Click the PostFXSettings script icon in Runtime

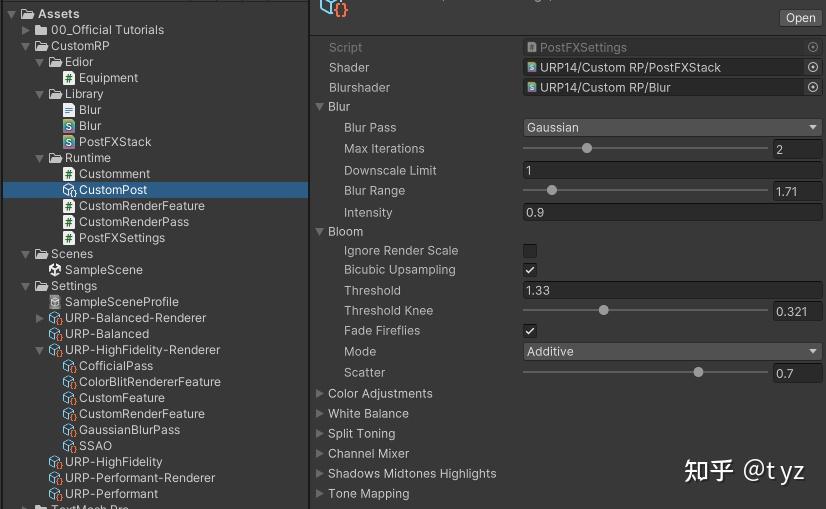[x=69, y=238]
